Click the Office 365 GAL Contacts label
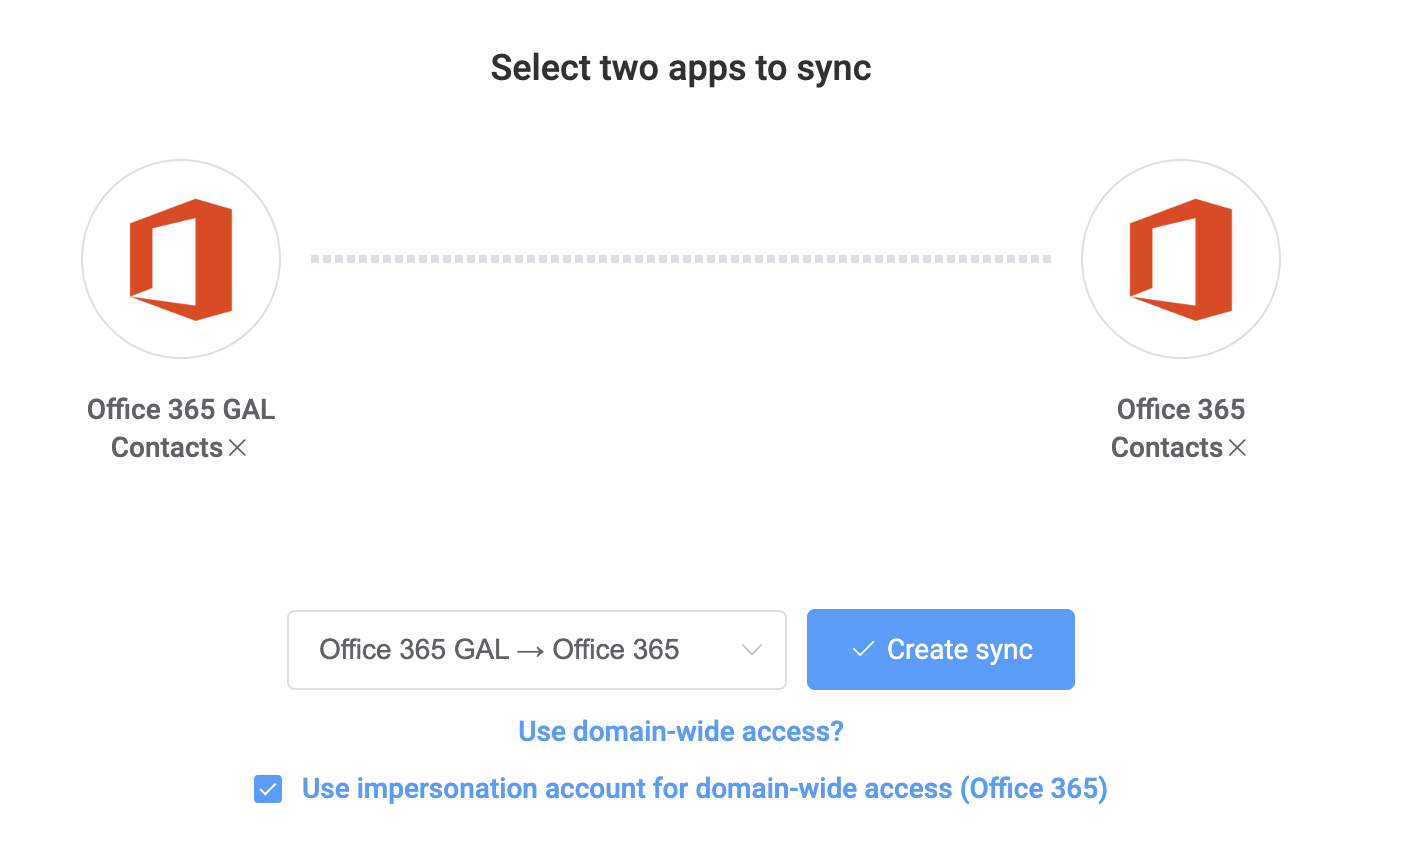The height and width of the screenshot is (860, 1412). pyautogui.click(x=180, y=428)
